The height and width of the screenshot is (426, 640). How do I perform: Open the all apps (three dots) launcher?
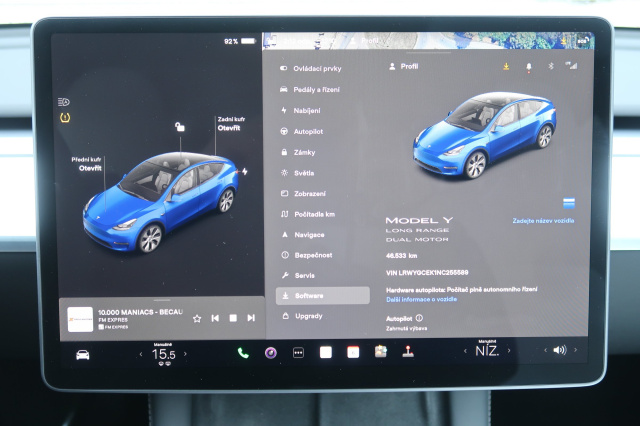tap(298, 353)
